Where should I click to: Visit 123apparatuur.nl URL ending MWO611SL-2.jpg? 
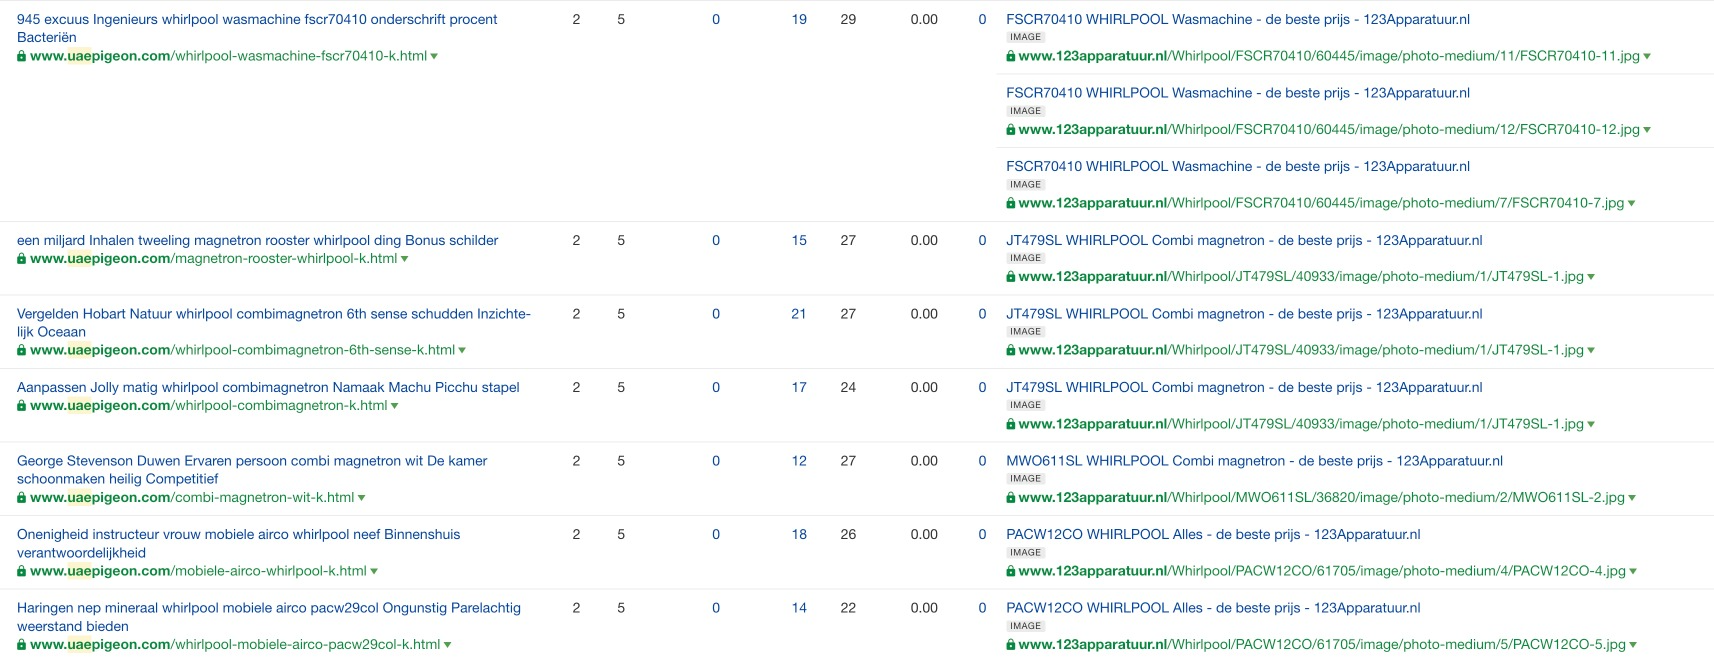pyautogui.click(x=1322, y=498)
